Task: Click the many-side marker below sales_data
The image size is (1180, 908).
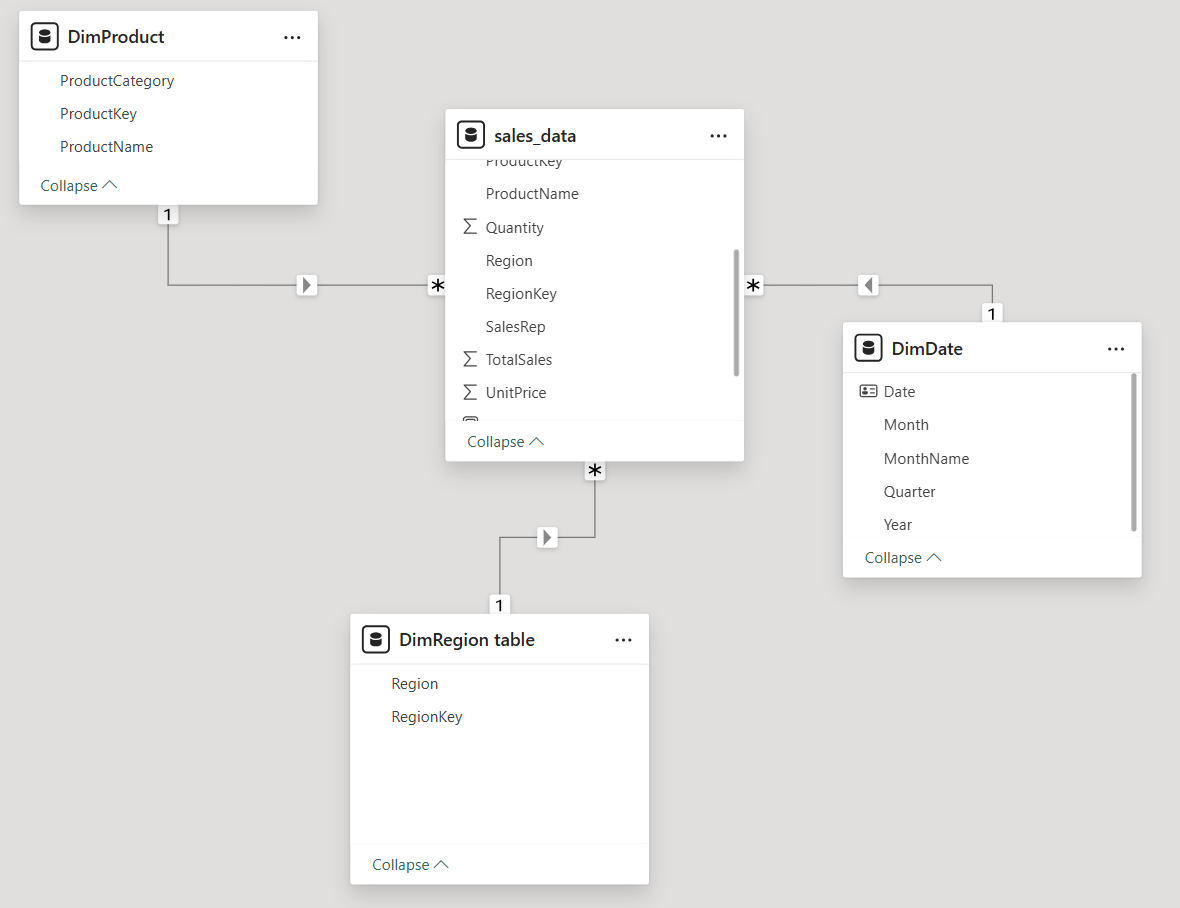Action: click(595, 471)
